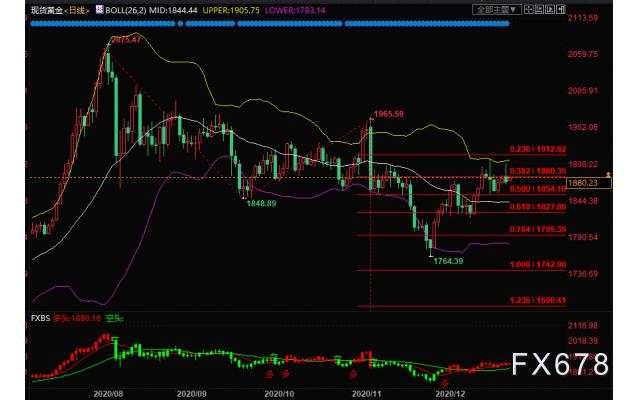Image resolution: width=640 pixels, height=400 pixels.
Task: Click the 日线 period selector
Action: (76, 10)
